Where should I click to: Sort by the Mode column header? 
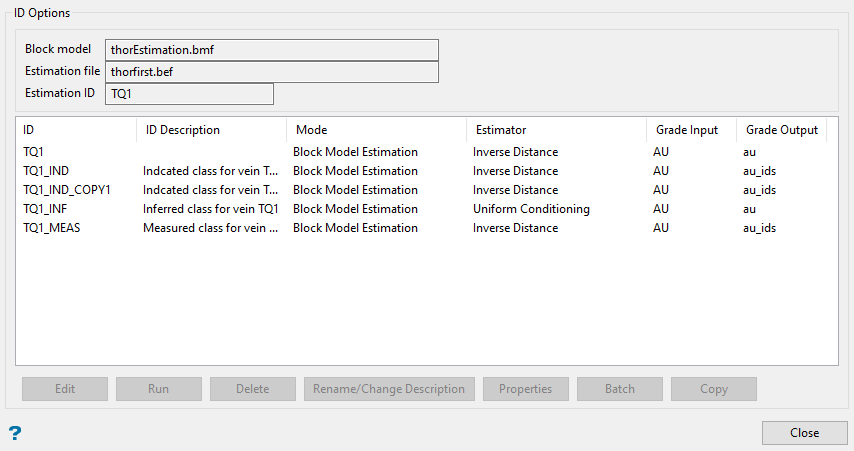[376, 130]
